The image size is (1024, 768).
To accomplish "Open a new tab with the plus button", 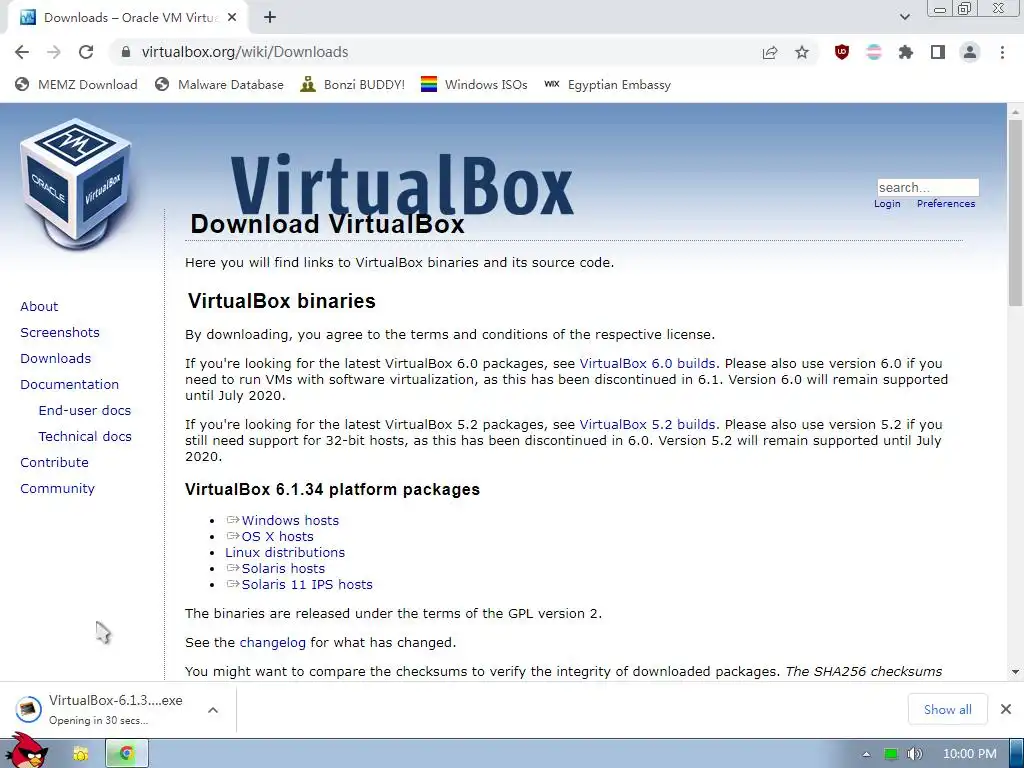I will tap(270, 18).
